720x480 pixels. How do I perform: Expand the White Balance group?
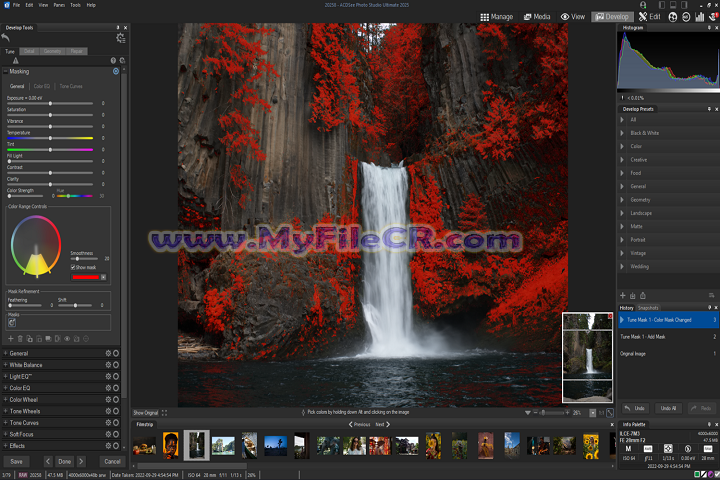(6, 365)
